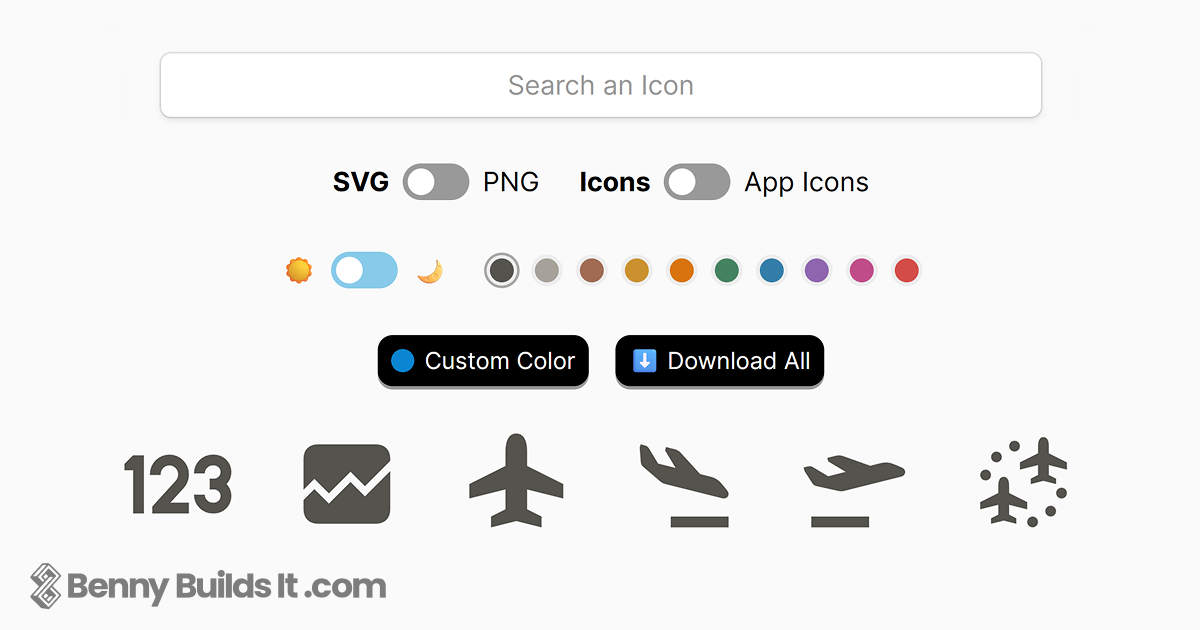The height and width of the screenshot is (630, 1200).
Task: Open the Custom Color picker
Action: 483,361
